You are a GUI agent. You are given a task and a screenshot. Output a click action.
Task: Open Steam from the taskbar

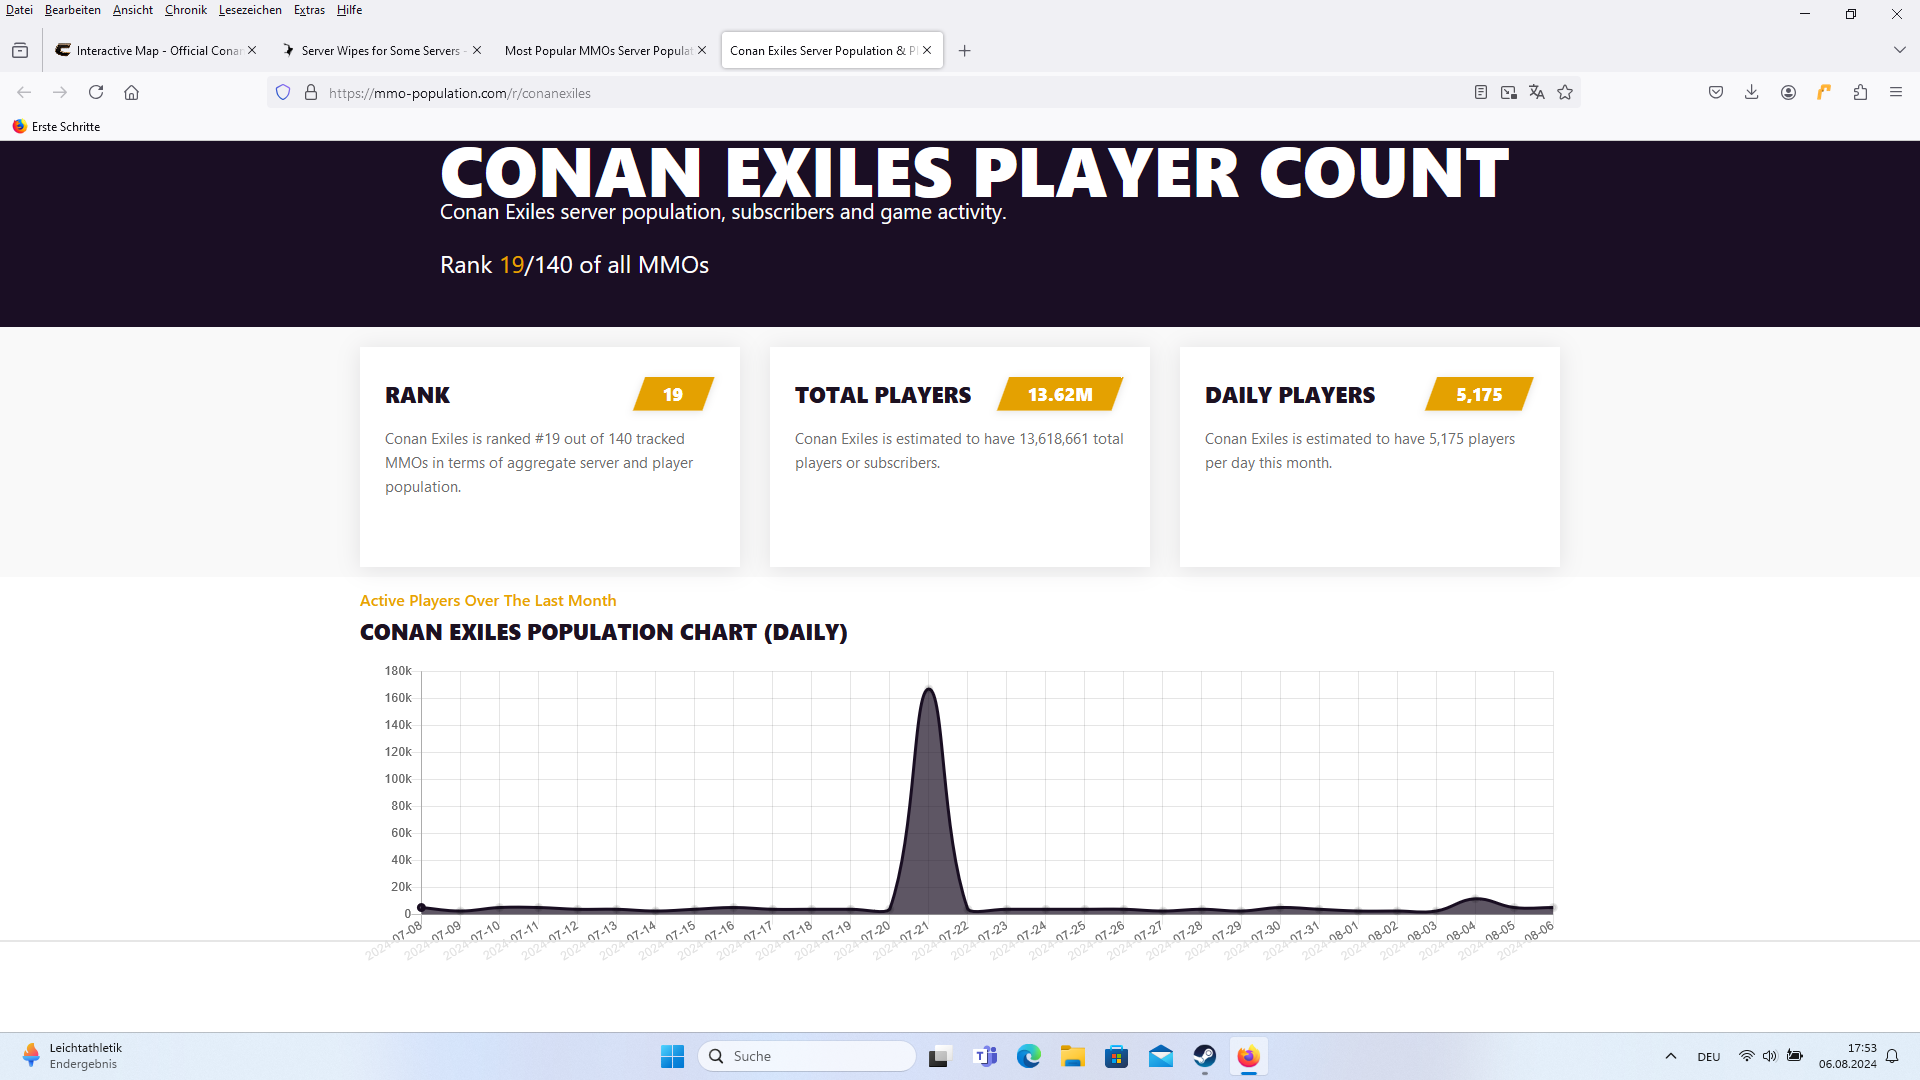point(1204,1056)
